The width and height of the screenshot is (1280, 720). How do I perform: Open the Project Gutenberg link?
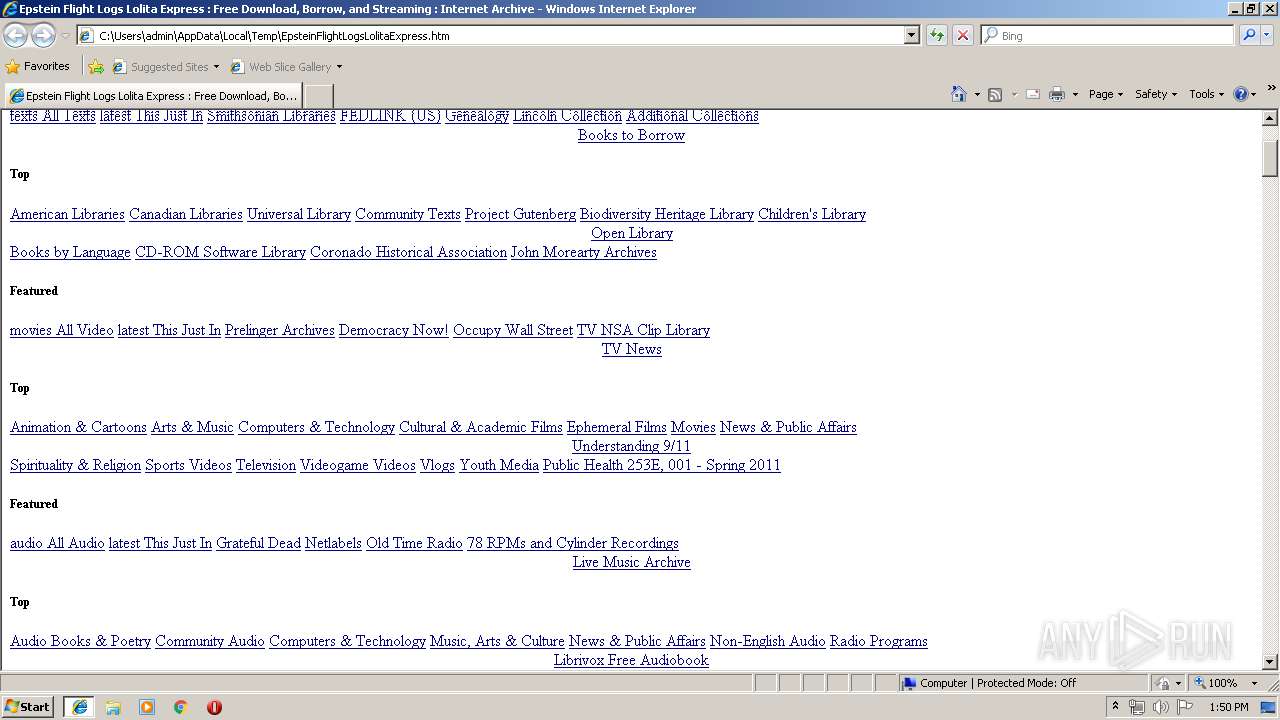coord(520,214)
